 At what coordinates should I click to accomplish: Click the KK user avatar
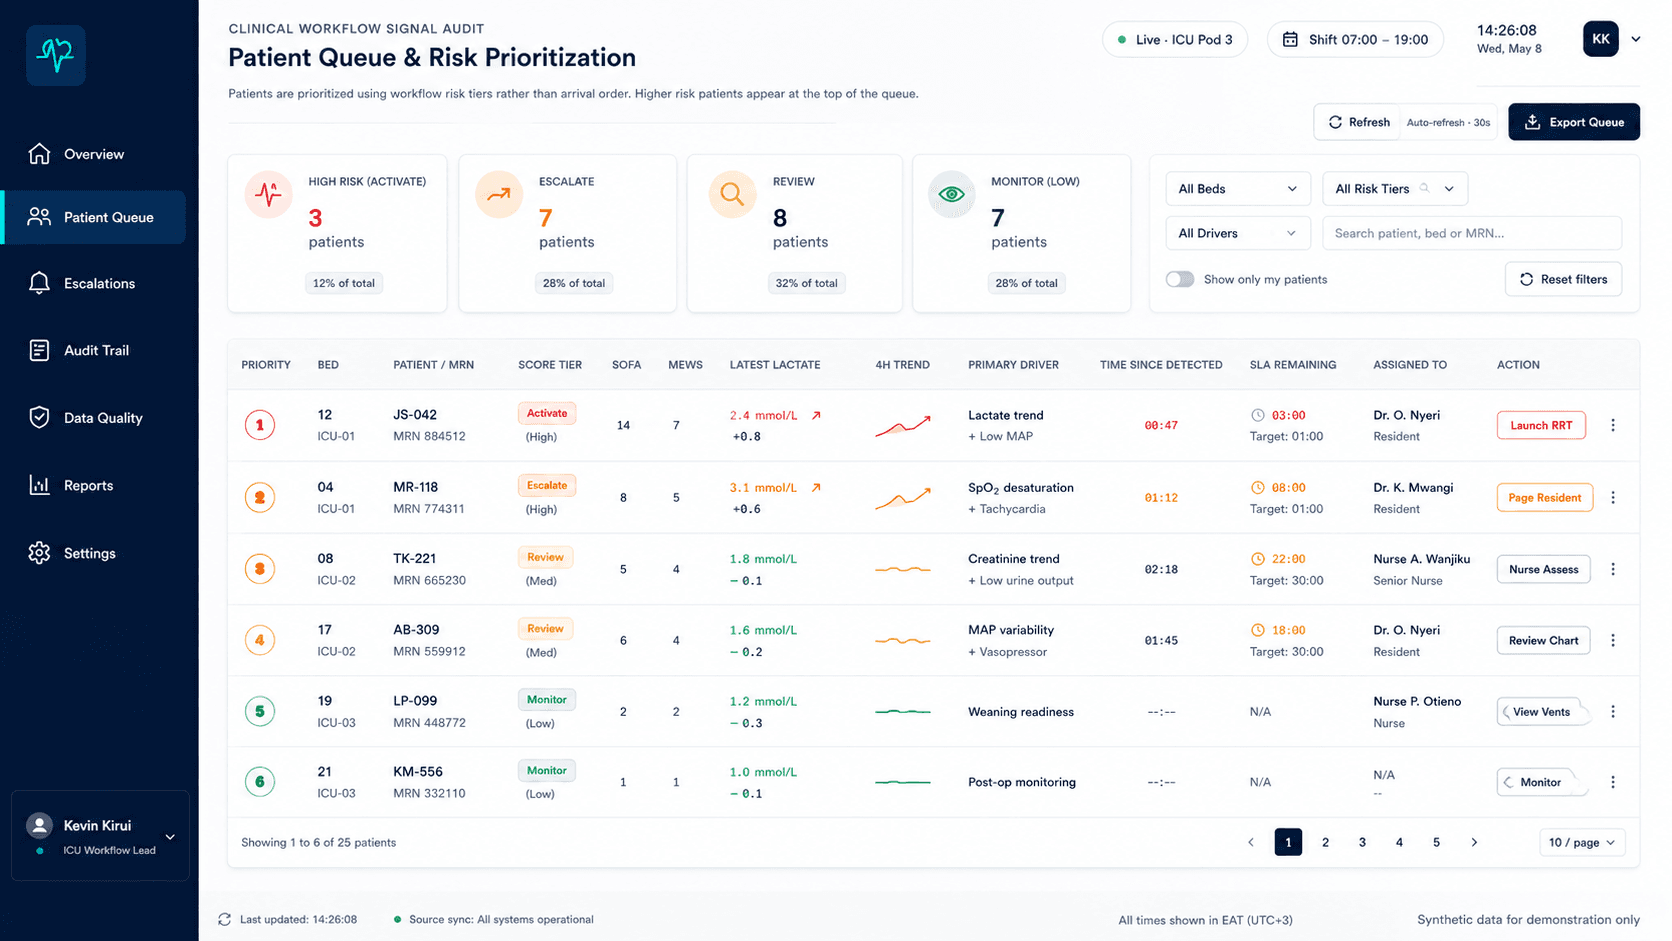pos(1600,39)
